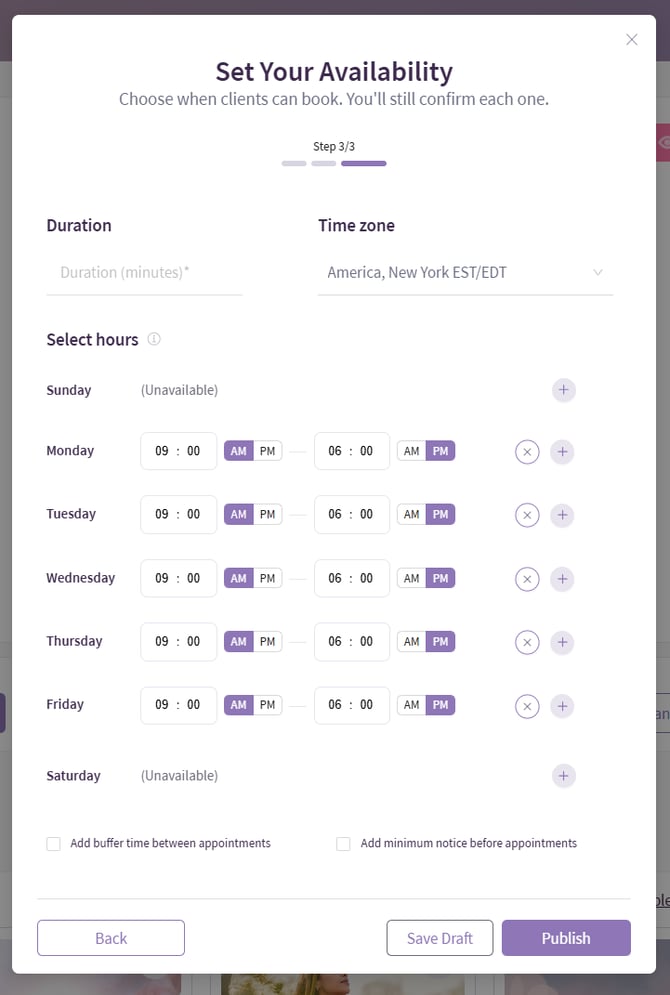Click the info icon beside Select hours
This screenshot has width=670, height=995.
tap(154, 339)
